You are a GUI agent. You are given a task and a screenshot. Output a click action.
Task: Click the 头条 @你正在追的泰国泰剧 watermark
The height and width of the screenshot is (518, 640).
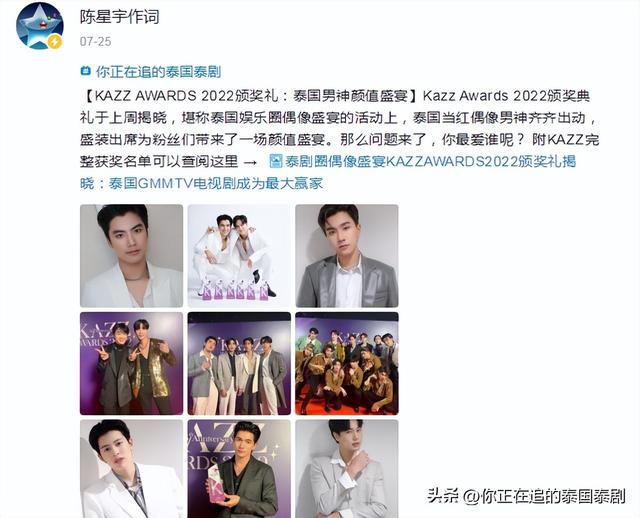(x=526, y=496)
